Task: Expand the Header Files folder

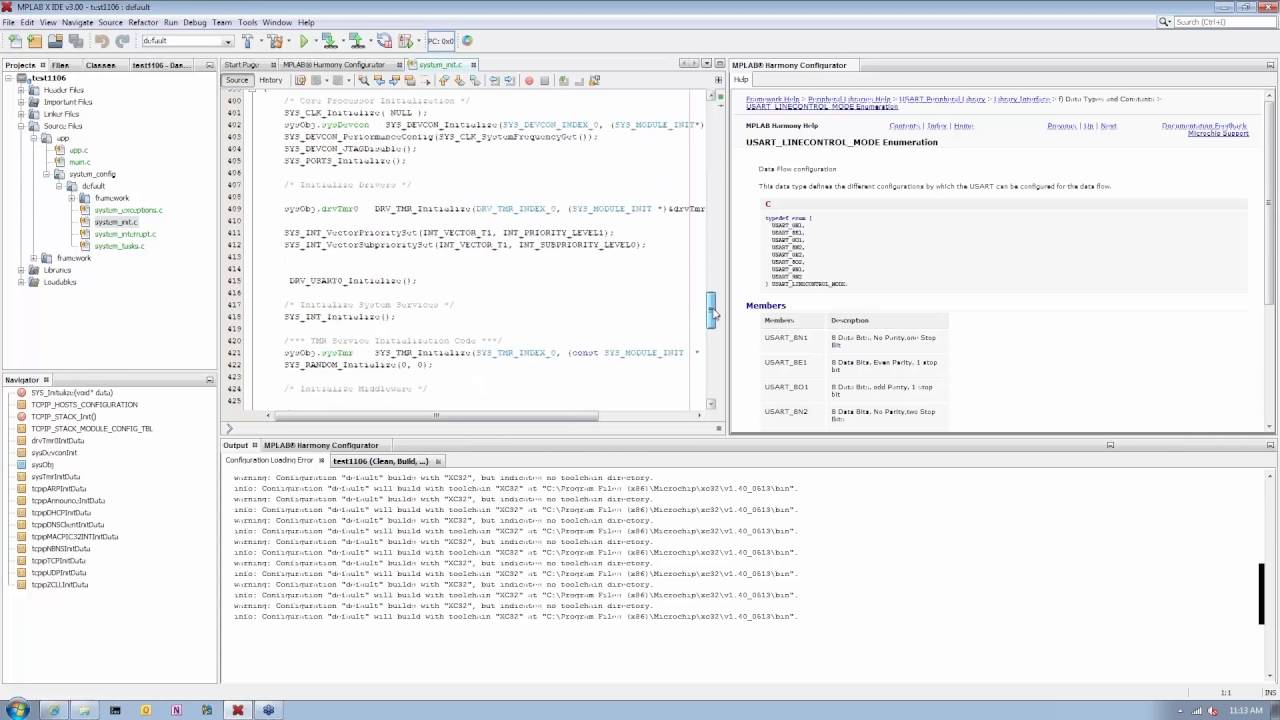Action: (x=21, y=90)
